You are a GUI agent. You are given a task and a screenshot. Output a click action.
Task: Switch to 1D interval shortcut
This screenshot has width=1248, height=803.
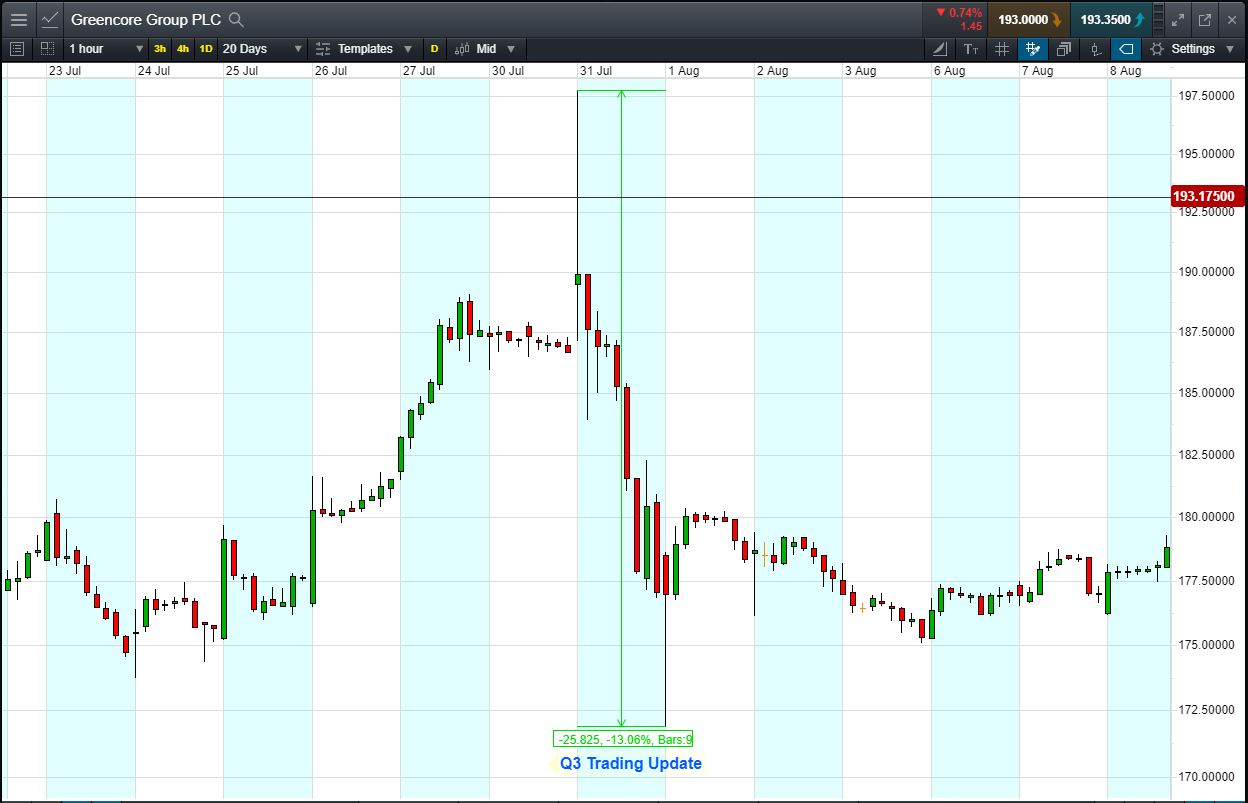[x=206, y=48]
